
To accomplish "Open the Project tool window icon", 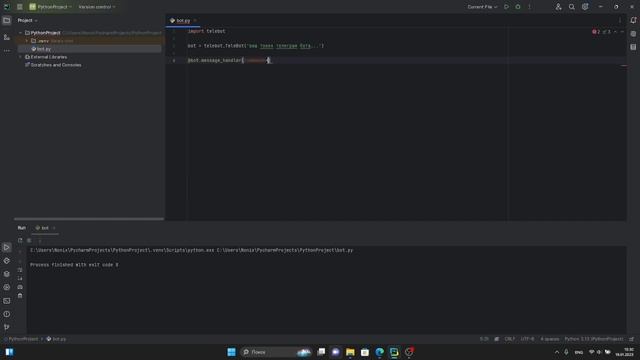I will [x=7, y=20].
